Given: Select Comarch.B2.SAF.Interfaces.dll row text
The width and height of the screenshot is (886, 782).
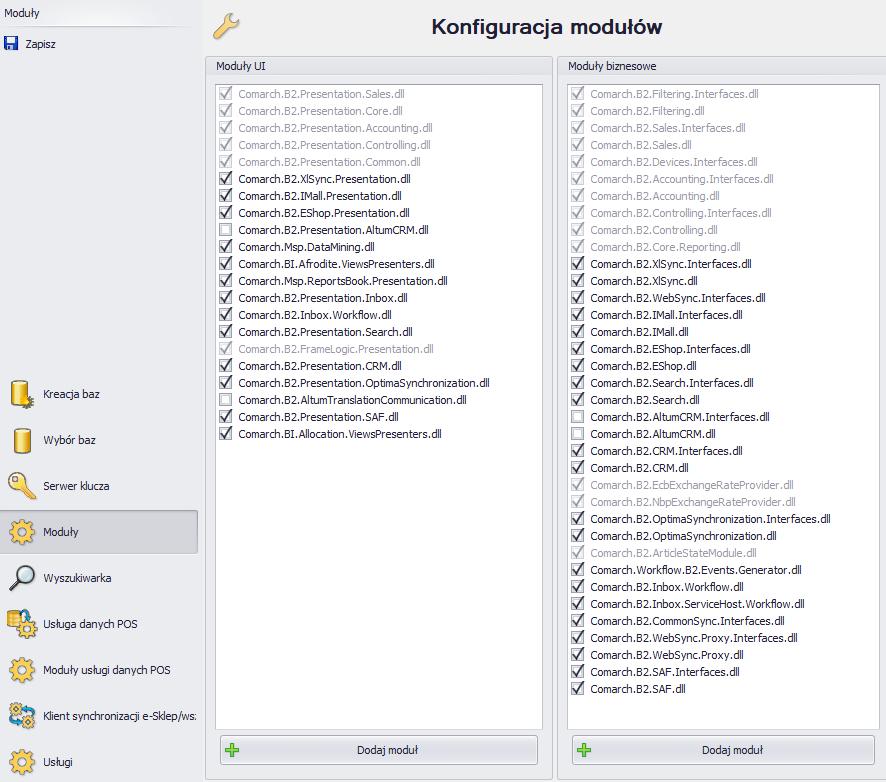Looking at the screenshot, I should pos(664,672).
